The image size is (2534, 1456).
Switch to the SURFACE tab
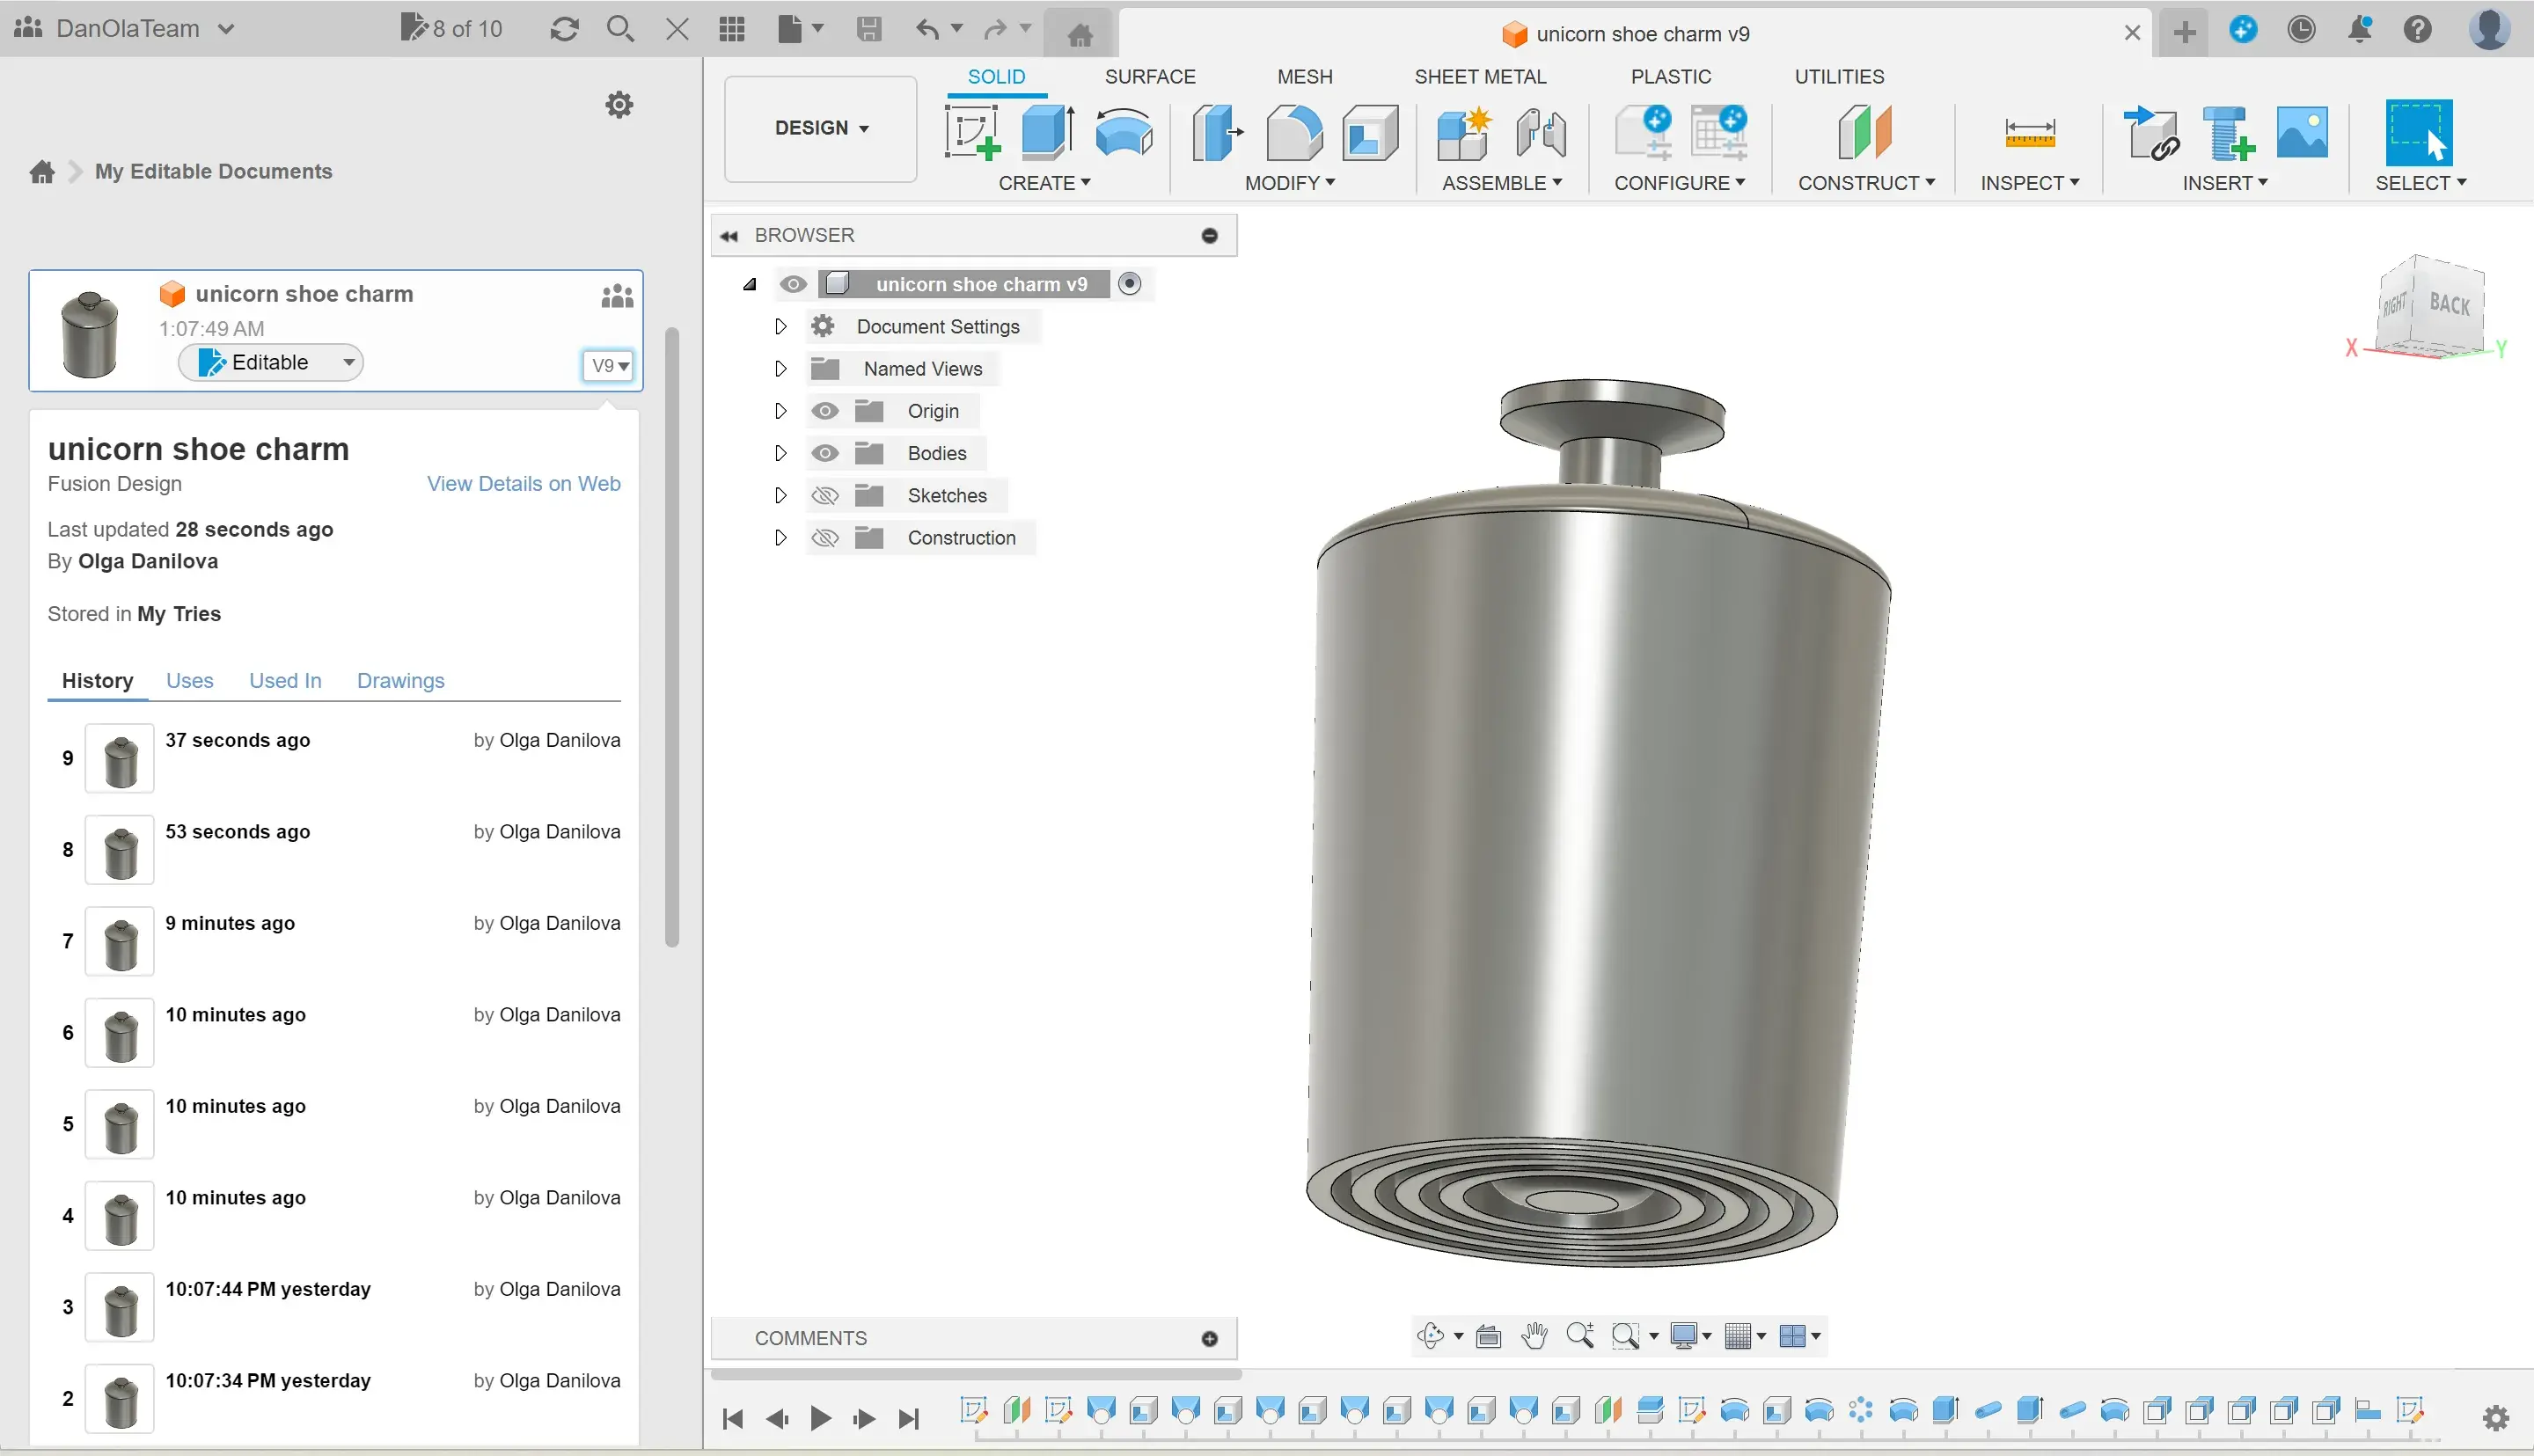tap(1149, 77)
